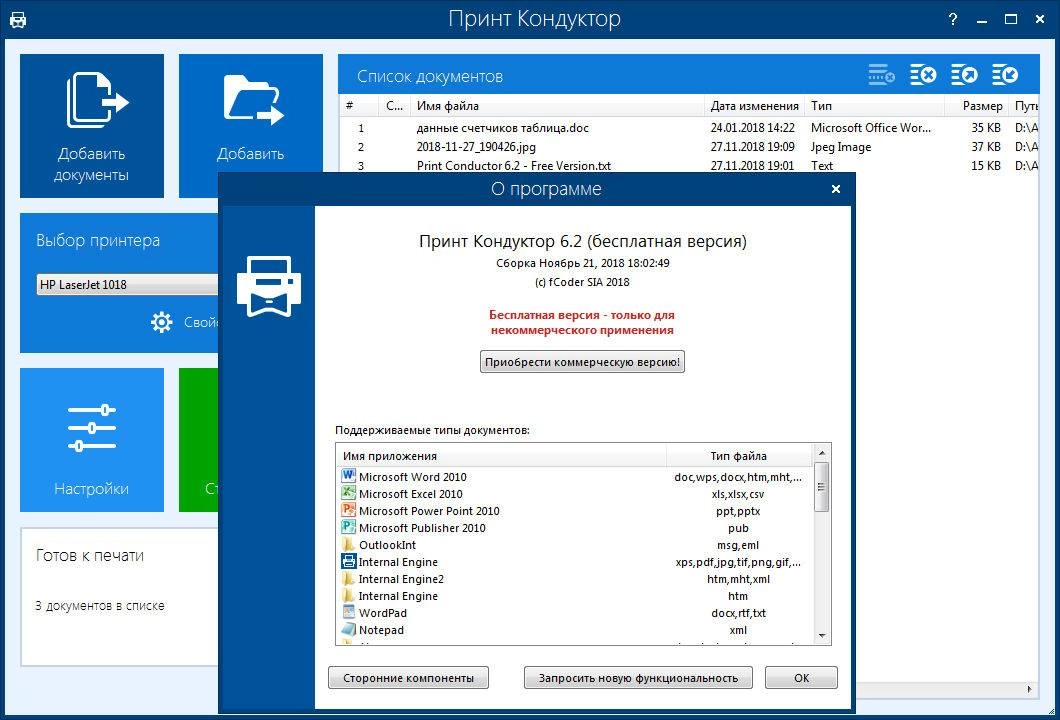Click the Microsoft Publisher 2010 icon
This screenshot has width=1060, height=720.
tap(348, 527)
